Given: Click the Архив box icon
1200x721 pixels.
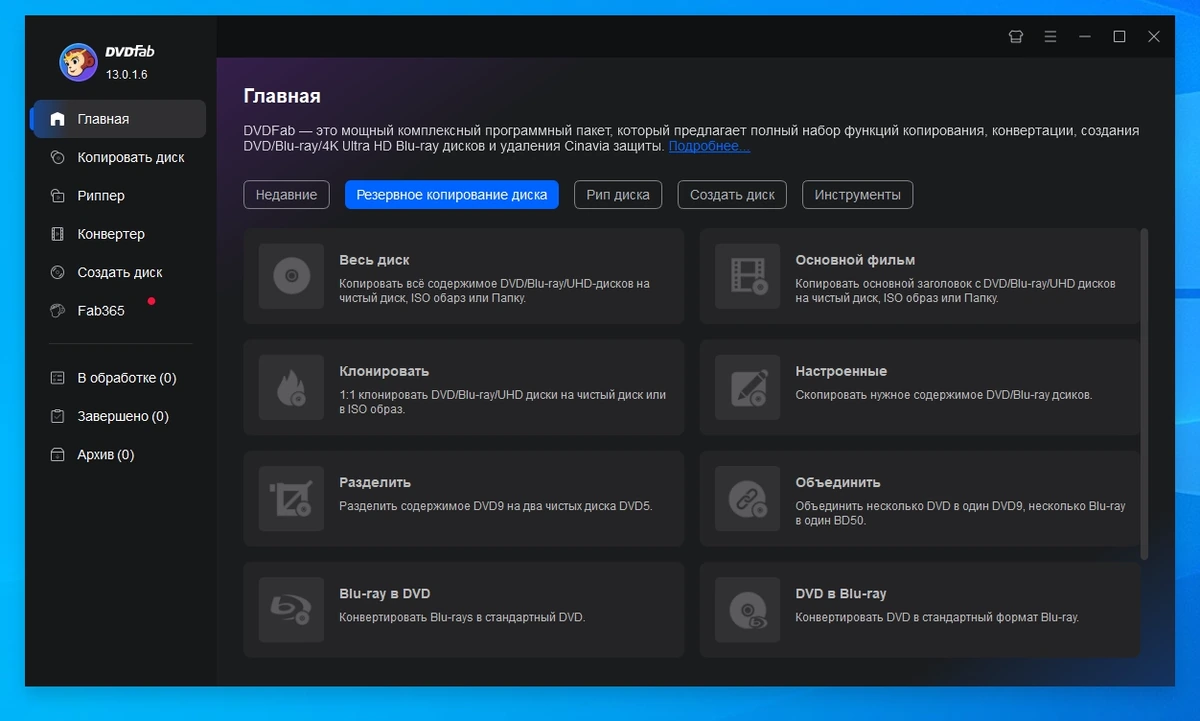Looking at the screenshot, I should tap(57, 454).
